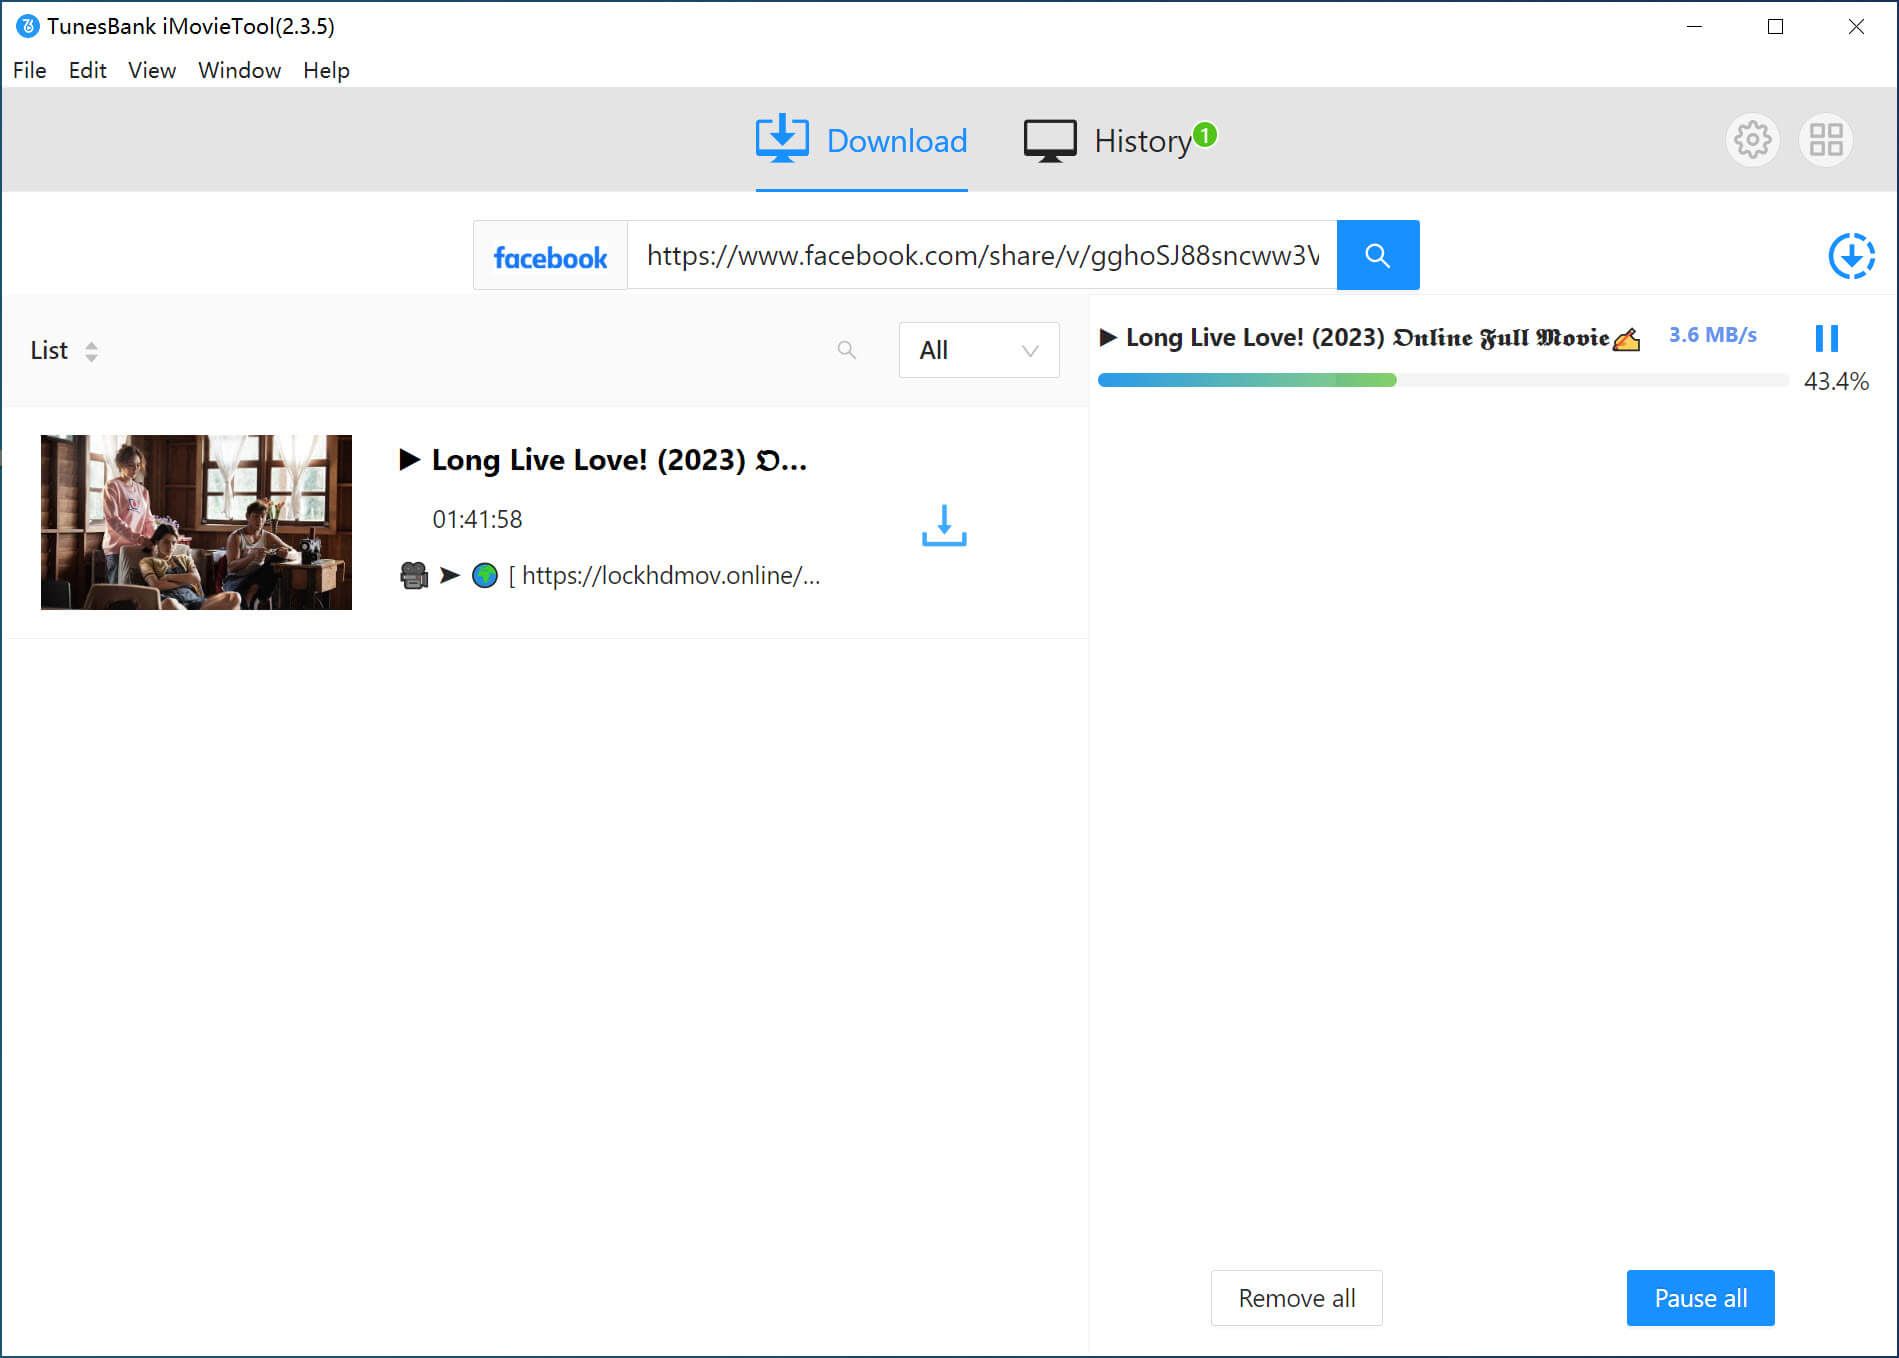Click the 01:41:58 duration text
The width and height of the screenshot is (1899, 1358).
tap(477, 519)
